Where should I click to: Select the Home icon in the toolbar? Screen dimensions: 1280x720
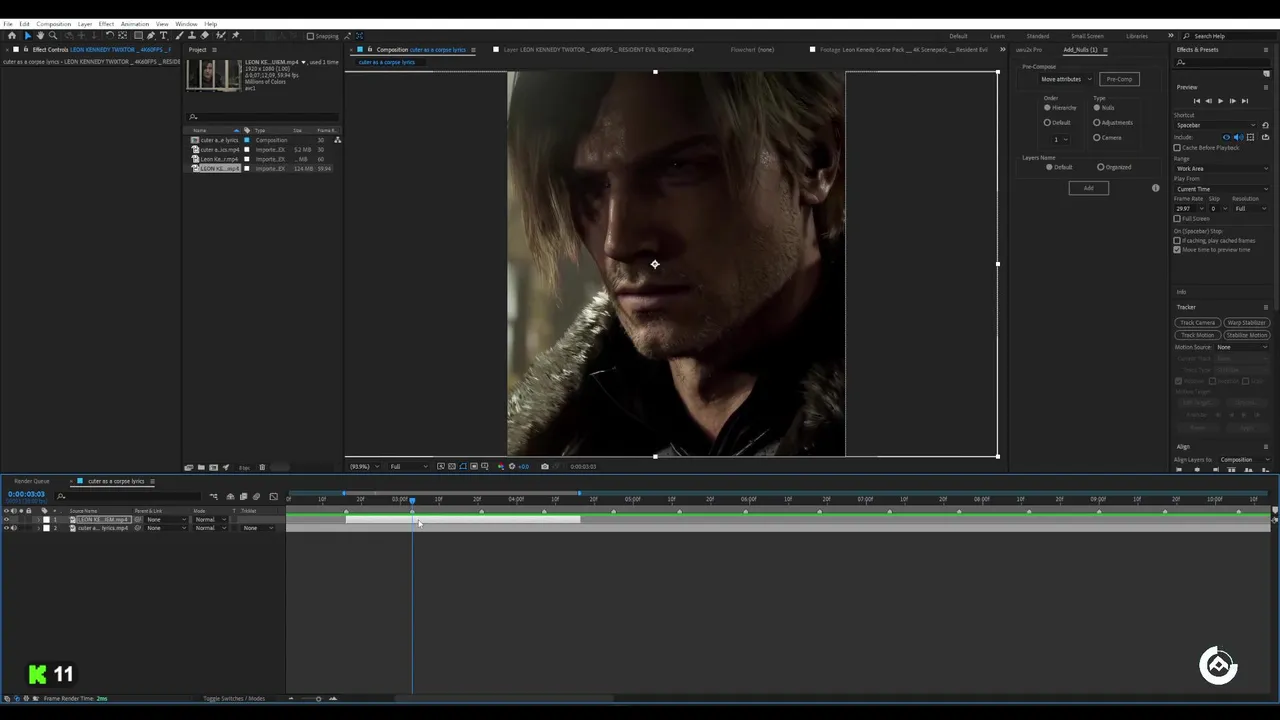click(x=12, y=36)
